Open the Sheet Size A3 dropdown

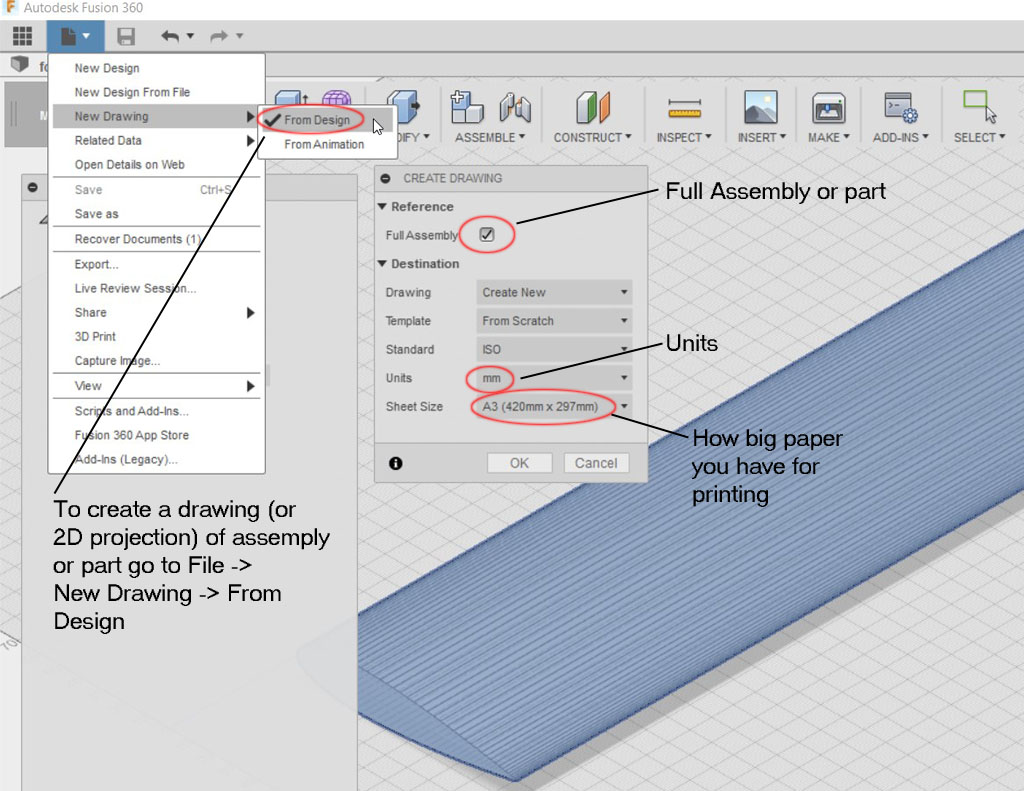pos(554,406)
